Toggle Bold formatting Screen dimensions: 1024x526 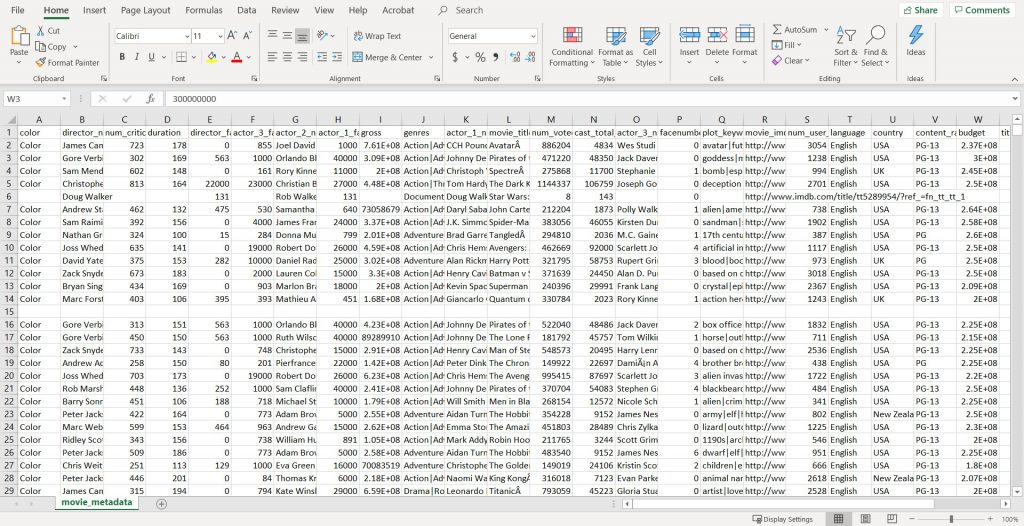(122, 58)
